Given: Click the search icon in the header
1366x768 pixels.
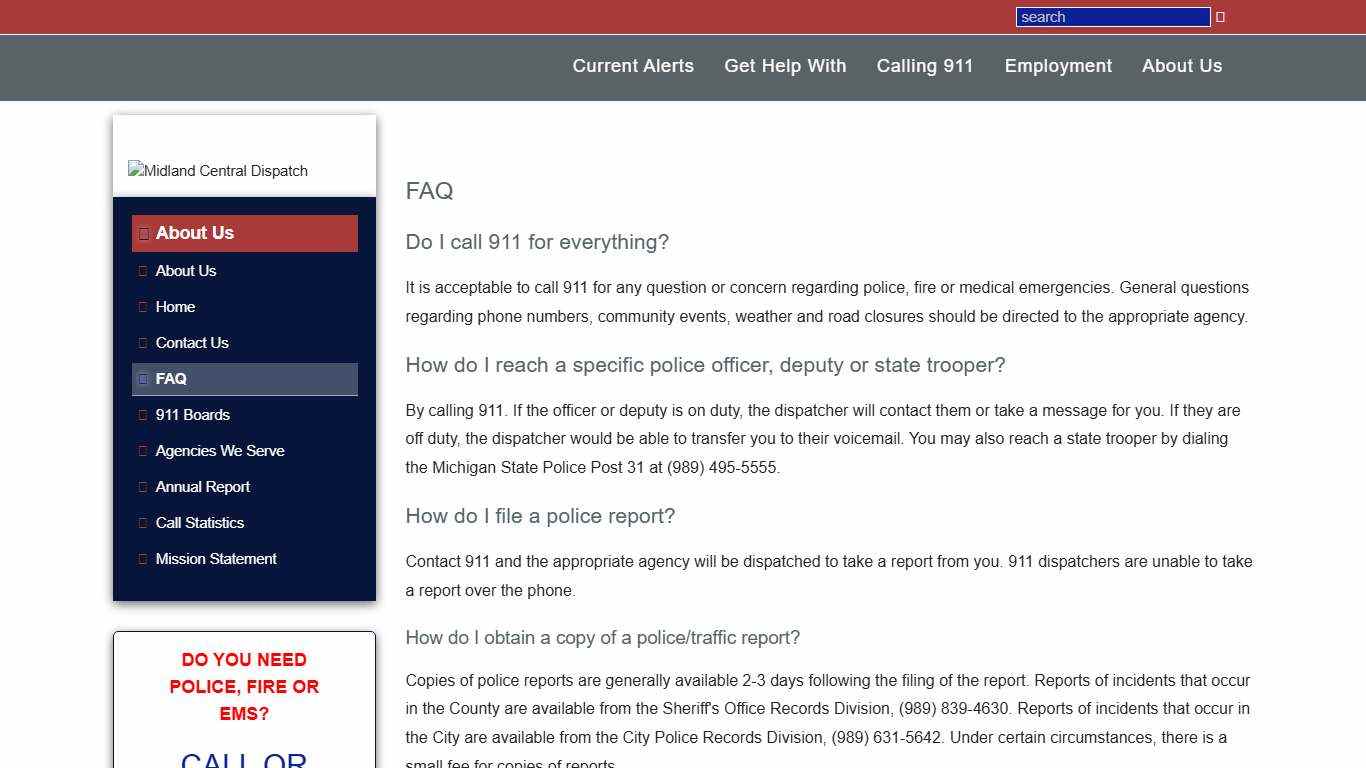Looking at the screenshot, I should pos(1219,16).
